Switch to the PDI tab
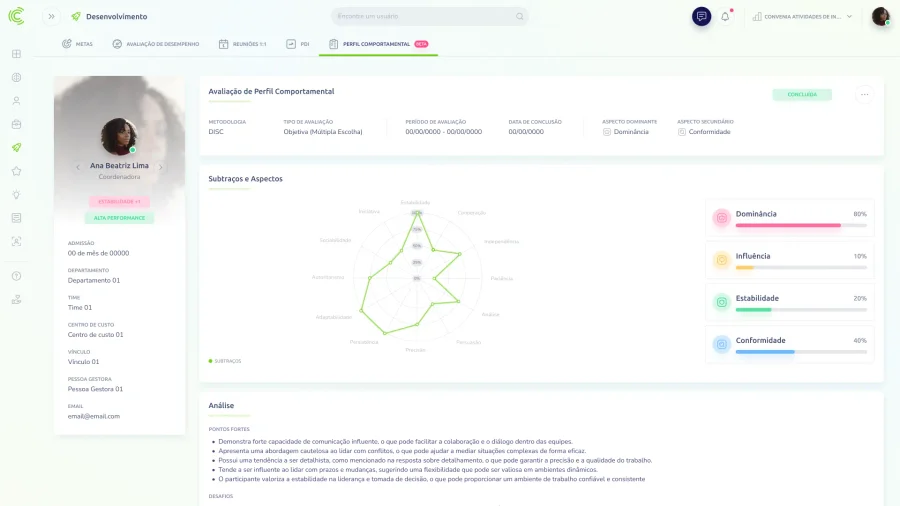900x506 pixels. point(297,44)
